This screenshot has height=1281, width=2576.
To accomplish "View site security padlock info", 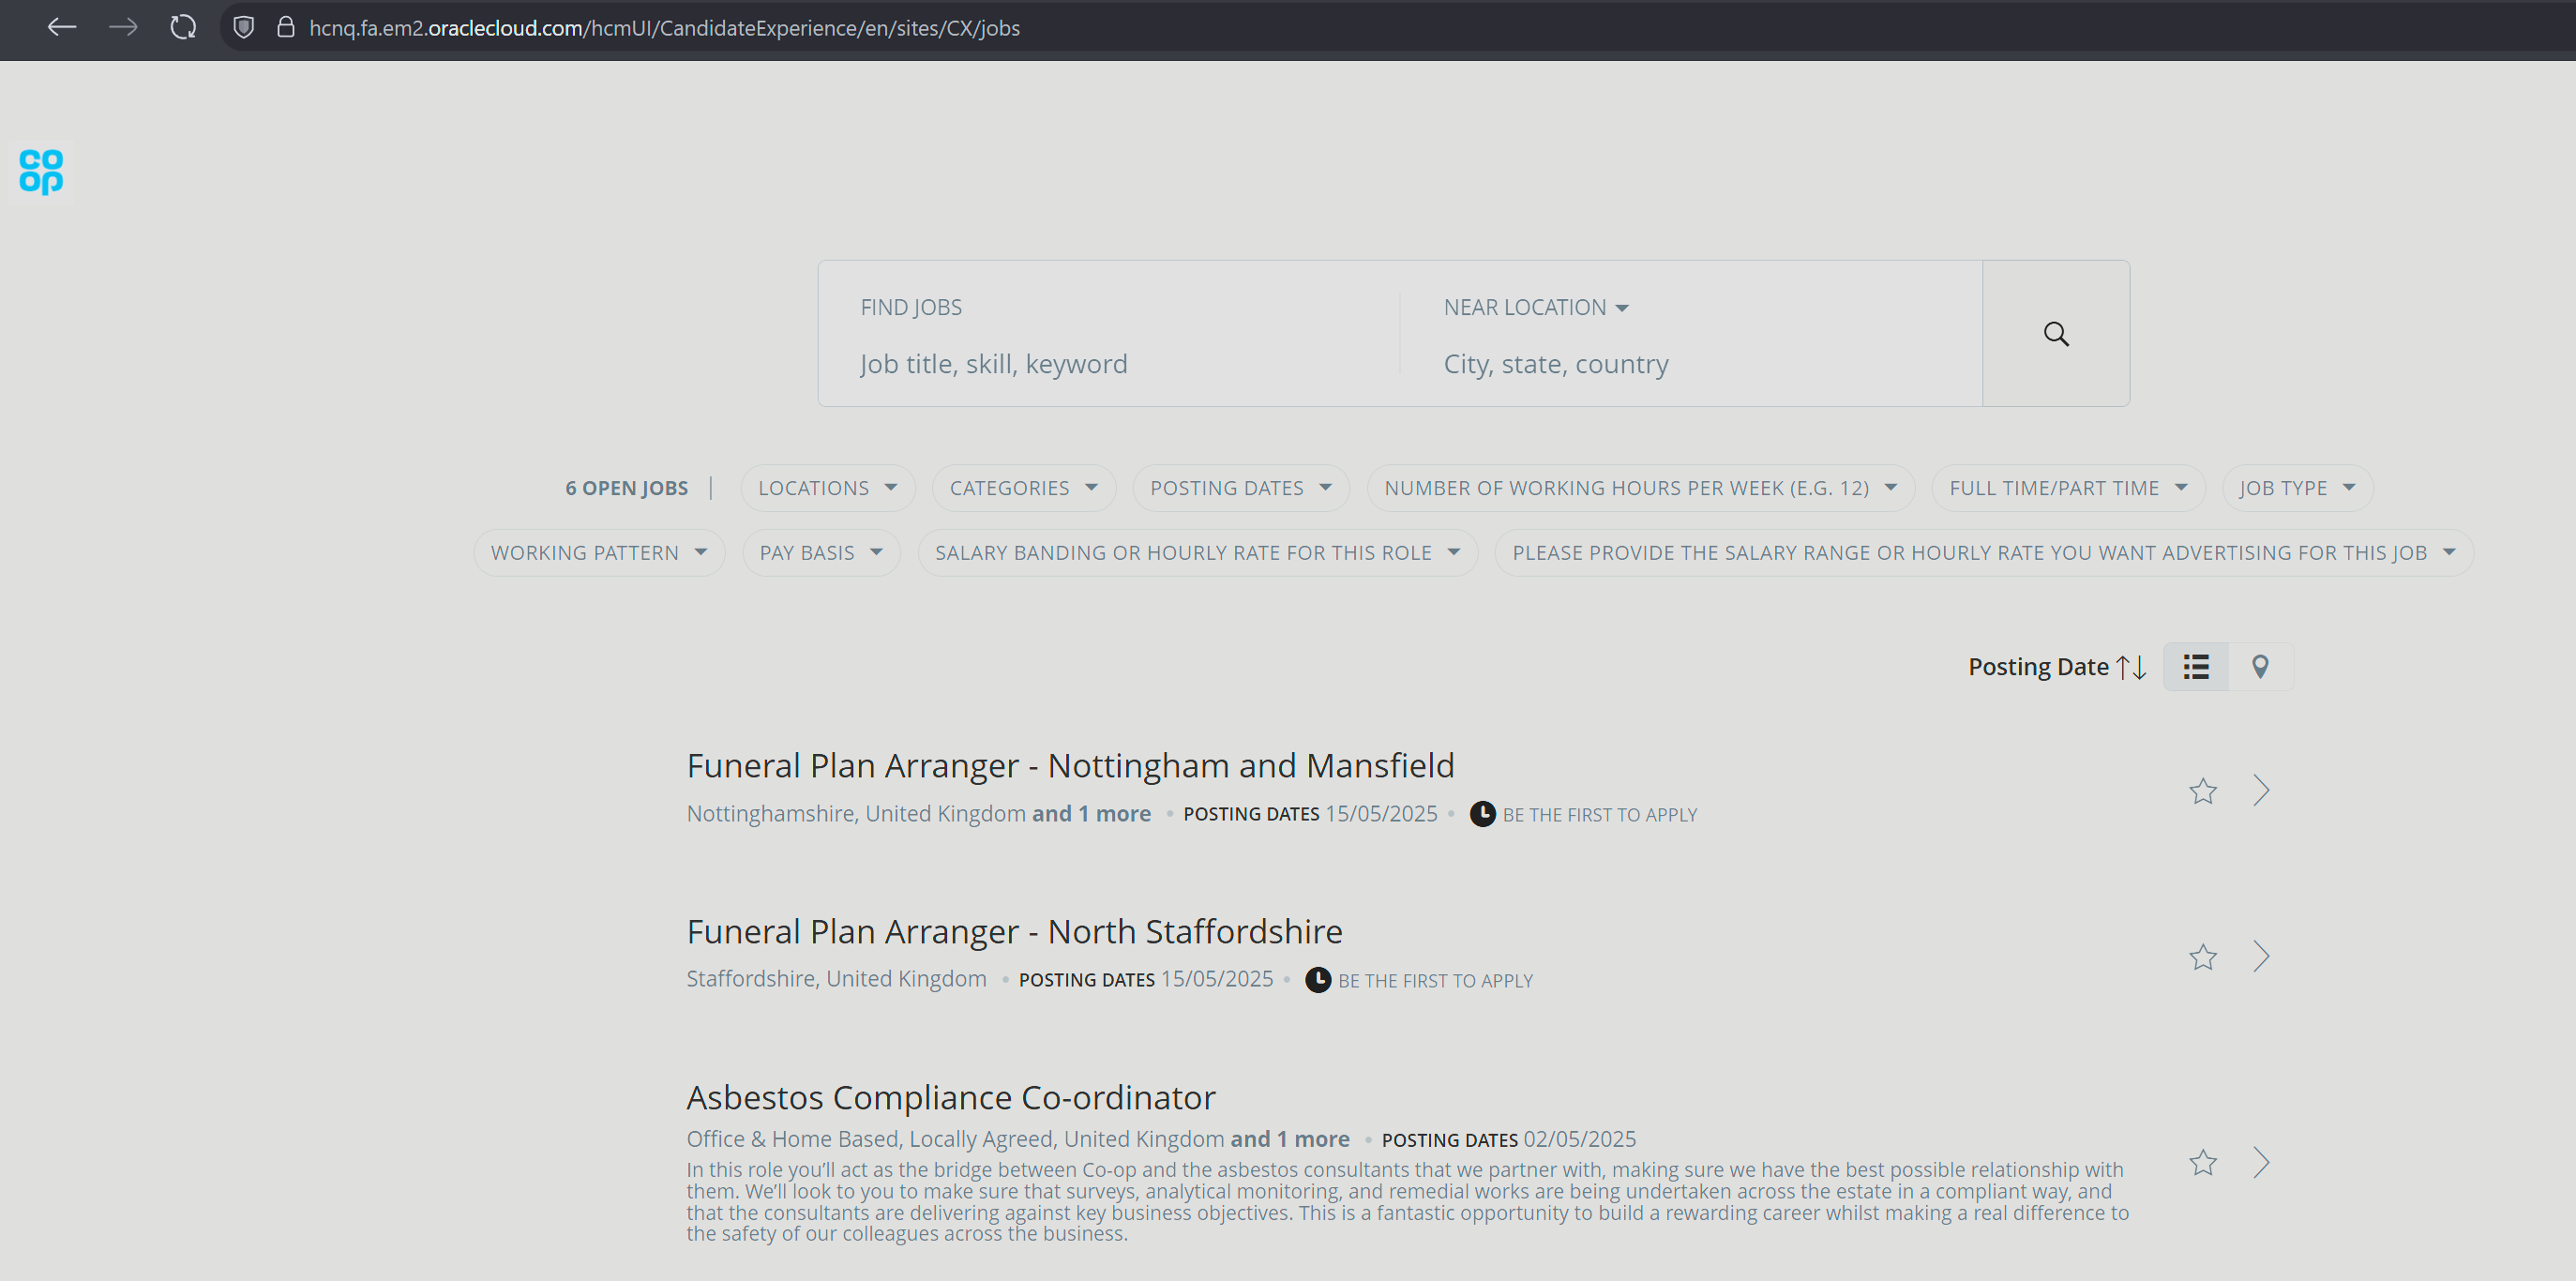I will [285, 27].
